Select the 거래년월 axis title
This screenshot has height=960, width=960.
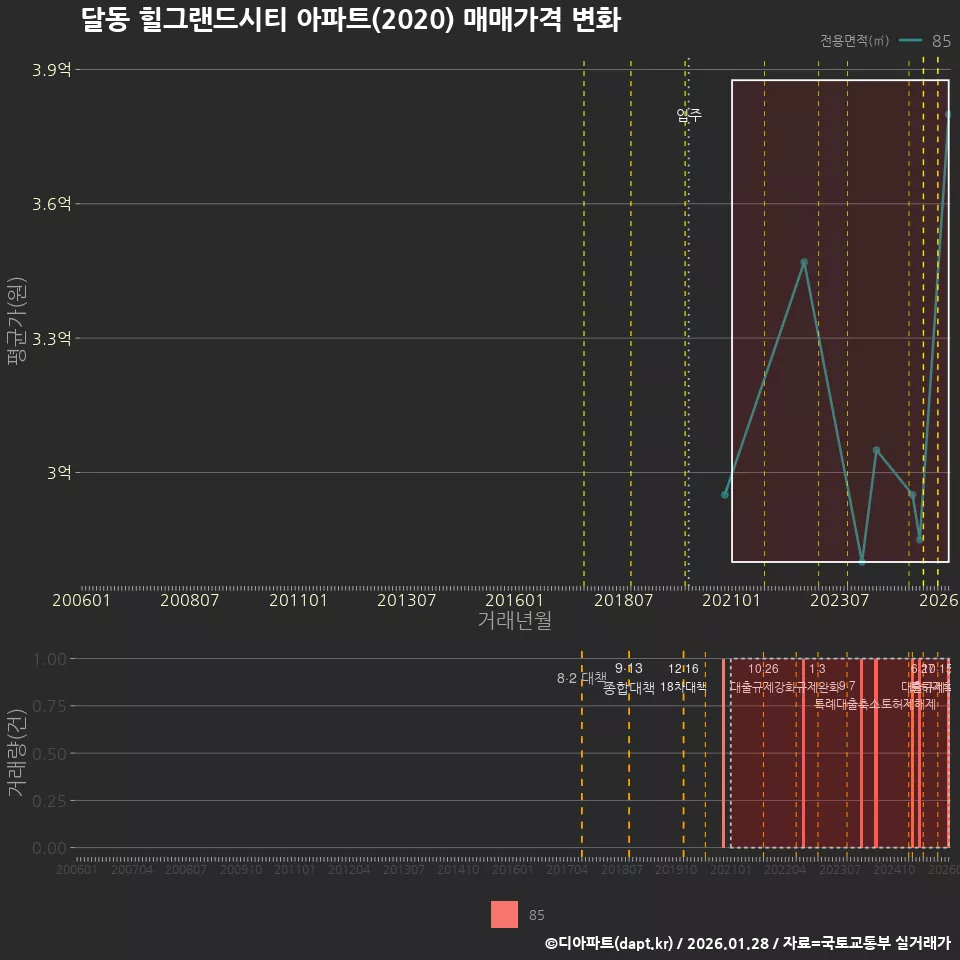click(x=515, y=621)
